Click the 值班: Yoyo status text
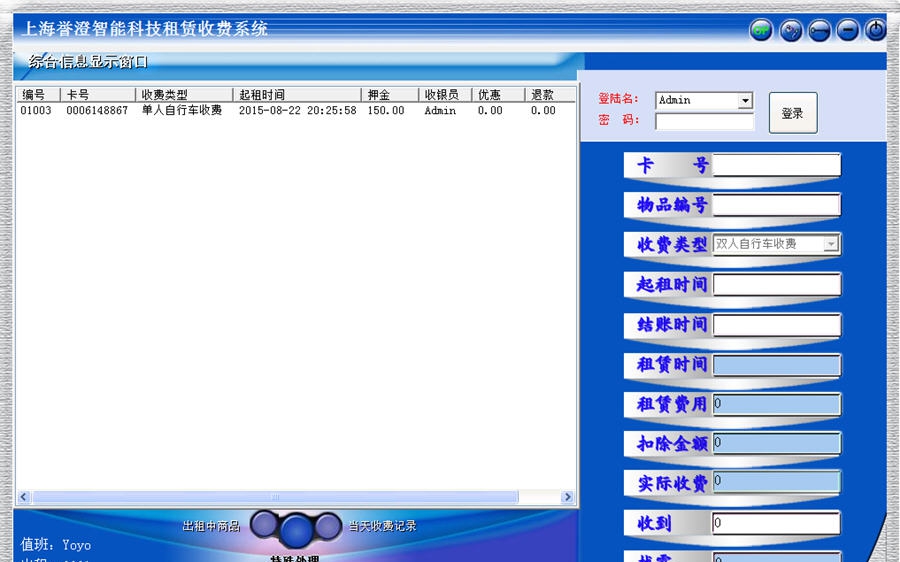 (56, 544)
